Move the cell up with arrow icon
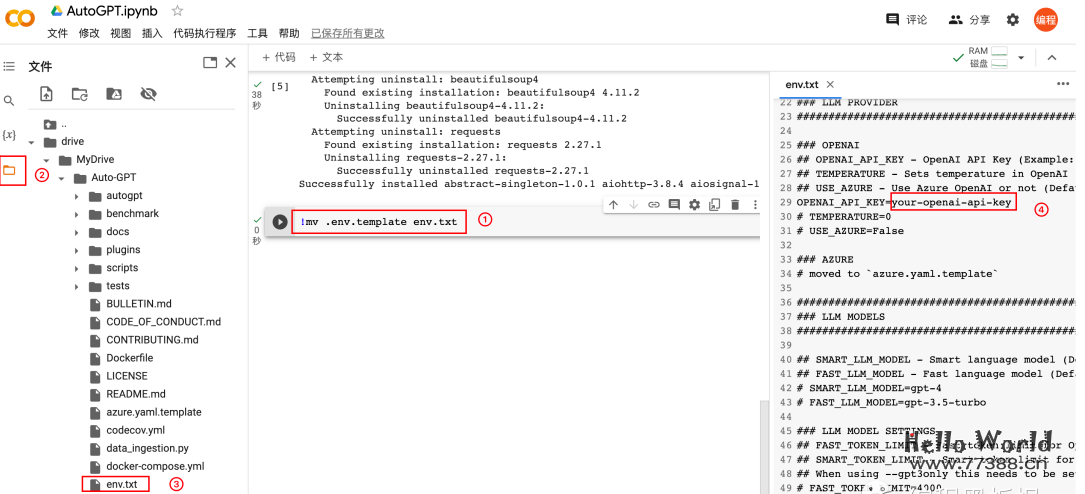Screen dimensions: 1085x494 pos(613,205)
